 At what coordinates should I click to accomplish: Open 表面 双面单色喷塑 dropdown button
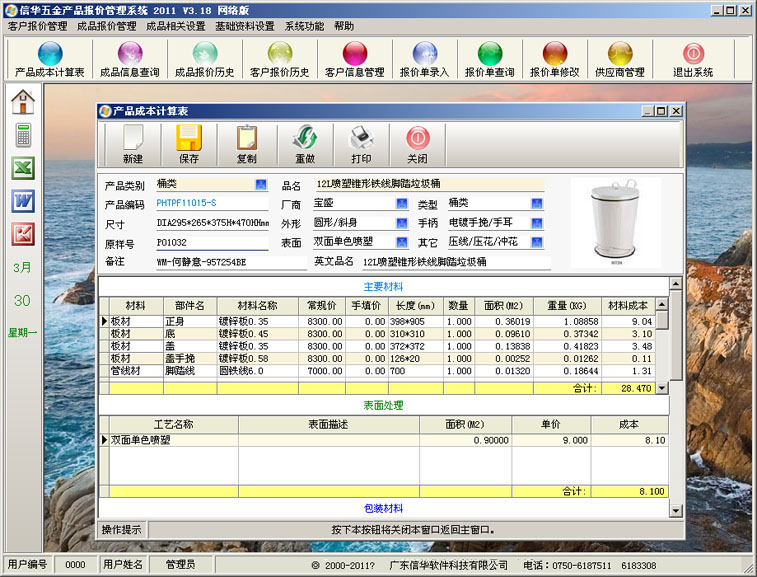[402, 242]
